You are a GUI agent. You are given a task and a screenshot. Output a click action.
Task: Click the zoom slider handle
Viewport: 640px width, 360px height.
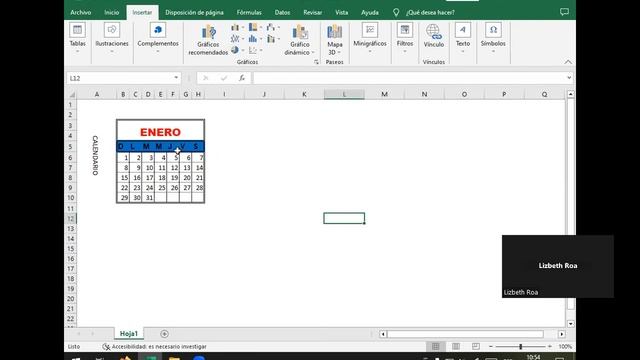pyautogui.click(x=520, y=347)
